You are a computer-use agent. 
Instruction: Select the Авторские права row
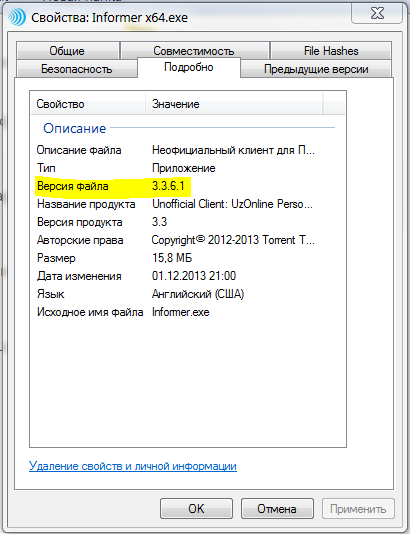(188, 240)
